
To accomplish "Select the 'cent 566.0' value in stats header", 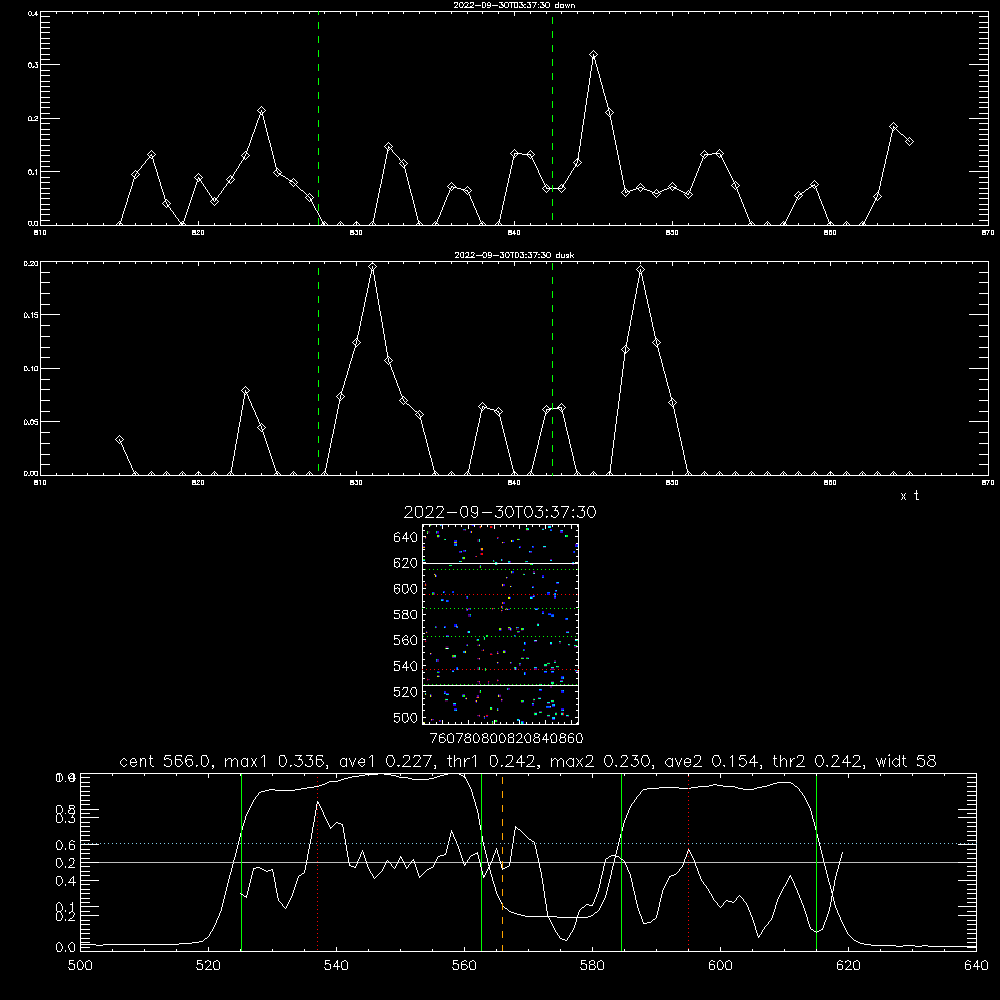I will [166, 761].
